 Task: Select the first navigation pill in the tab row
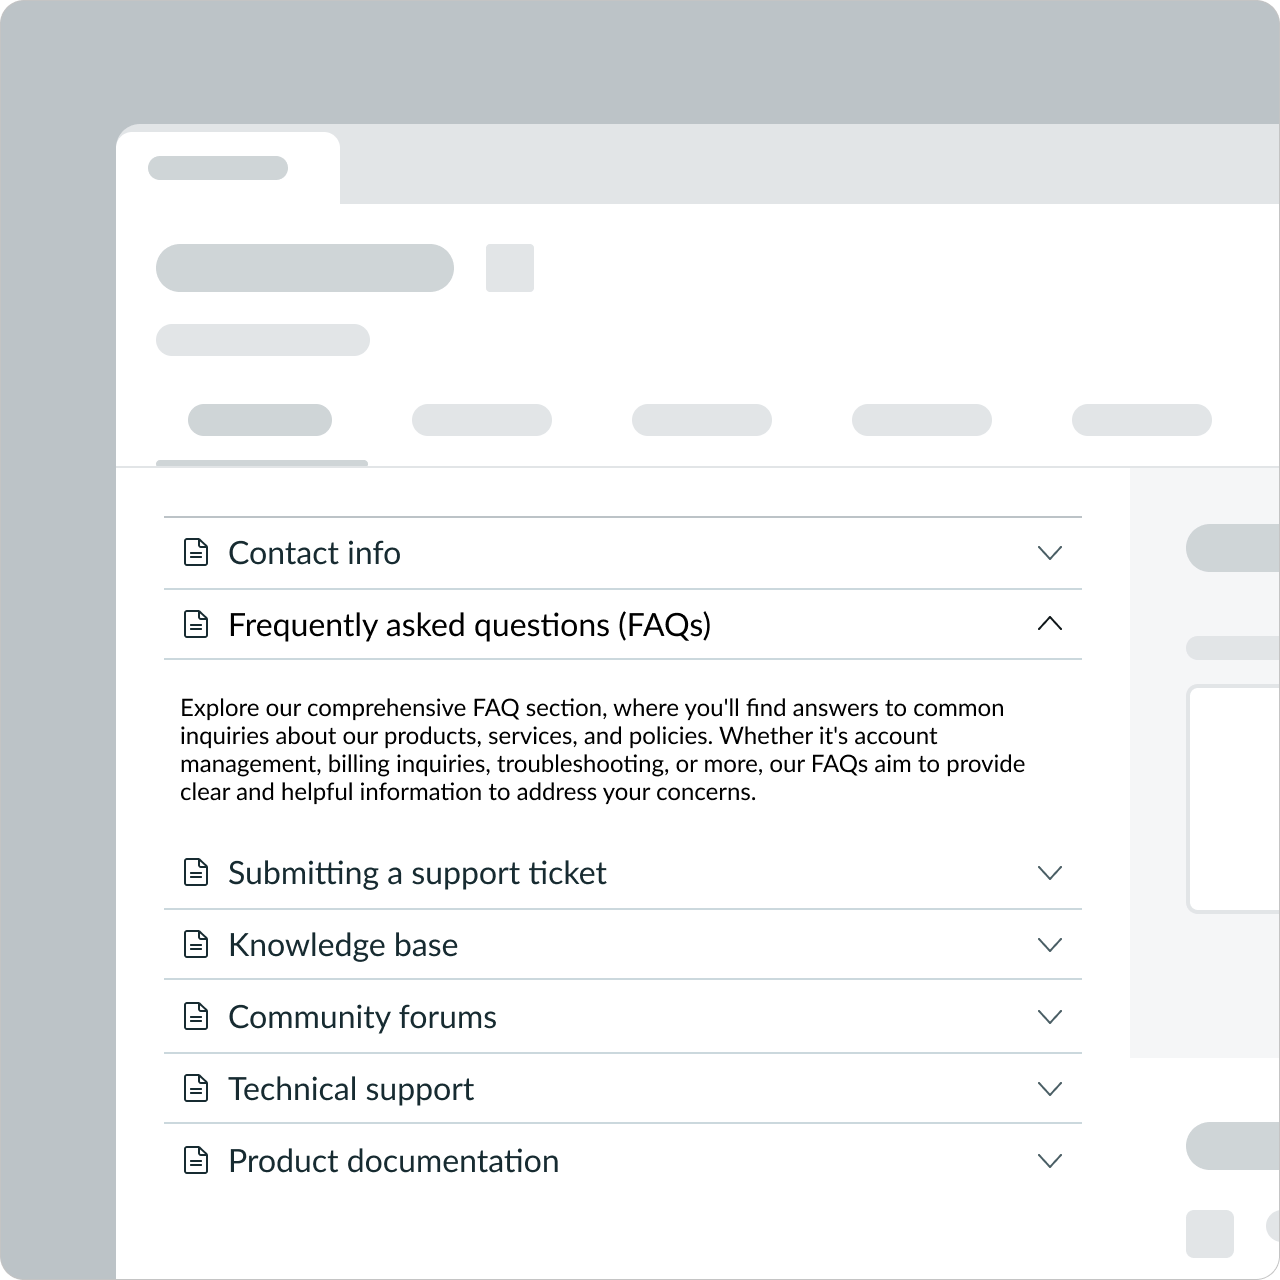tap(260, 419)
